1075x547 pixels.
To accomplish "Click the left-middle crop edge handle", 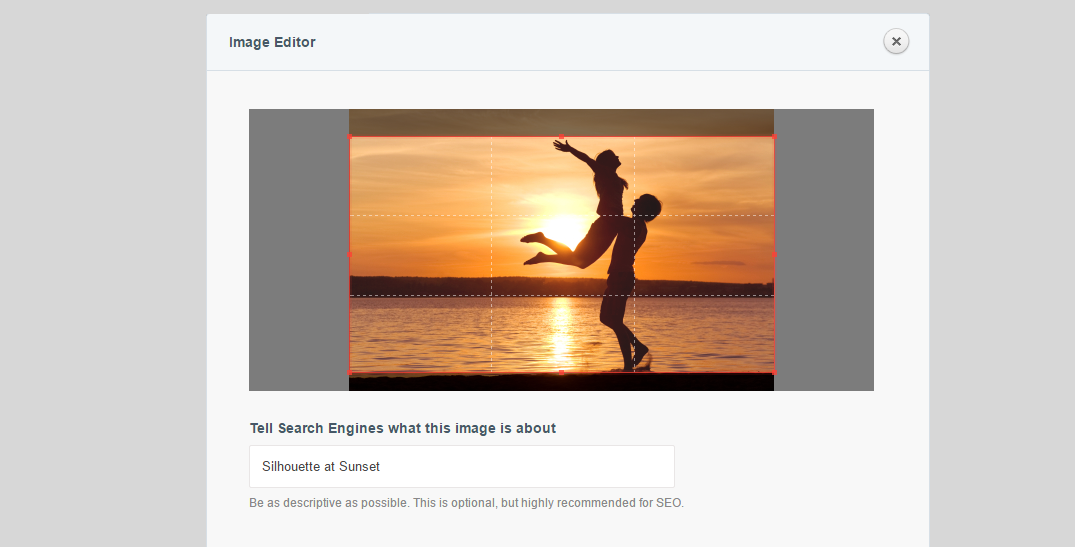I will [x=350, y=254].
